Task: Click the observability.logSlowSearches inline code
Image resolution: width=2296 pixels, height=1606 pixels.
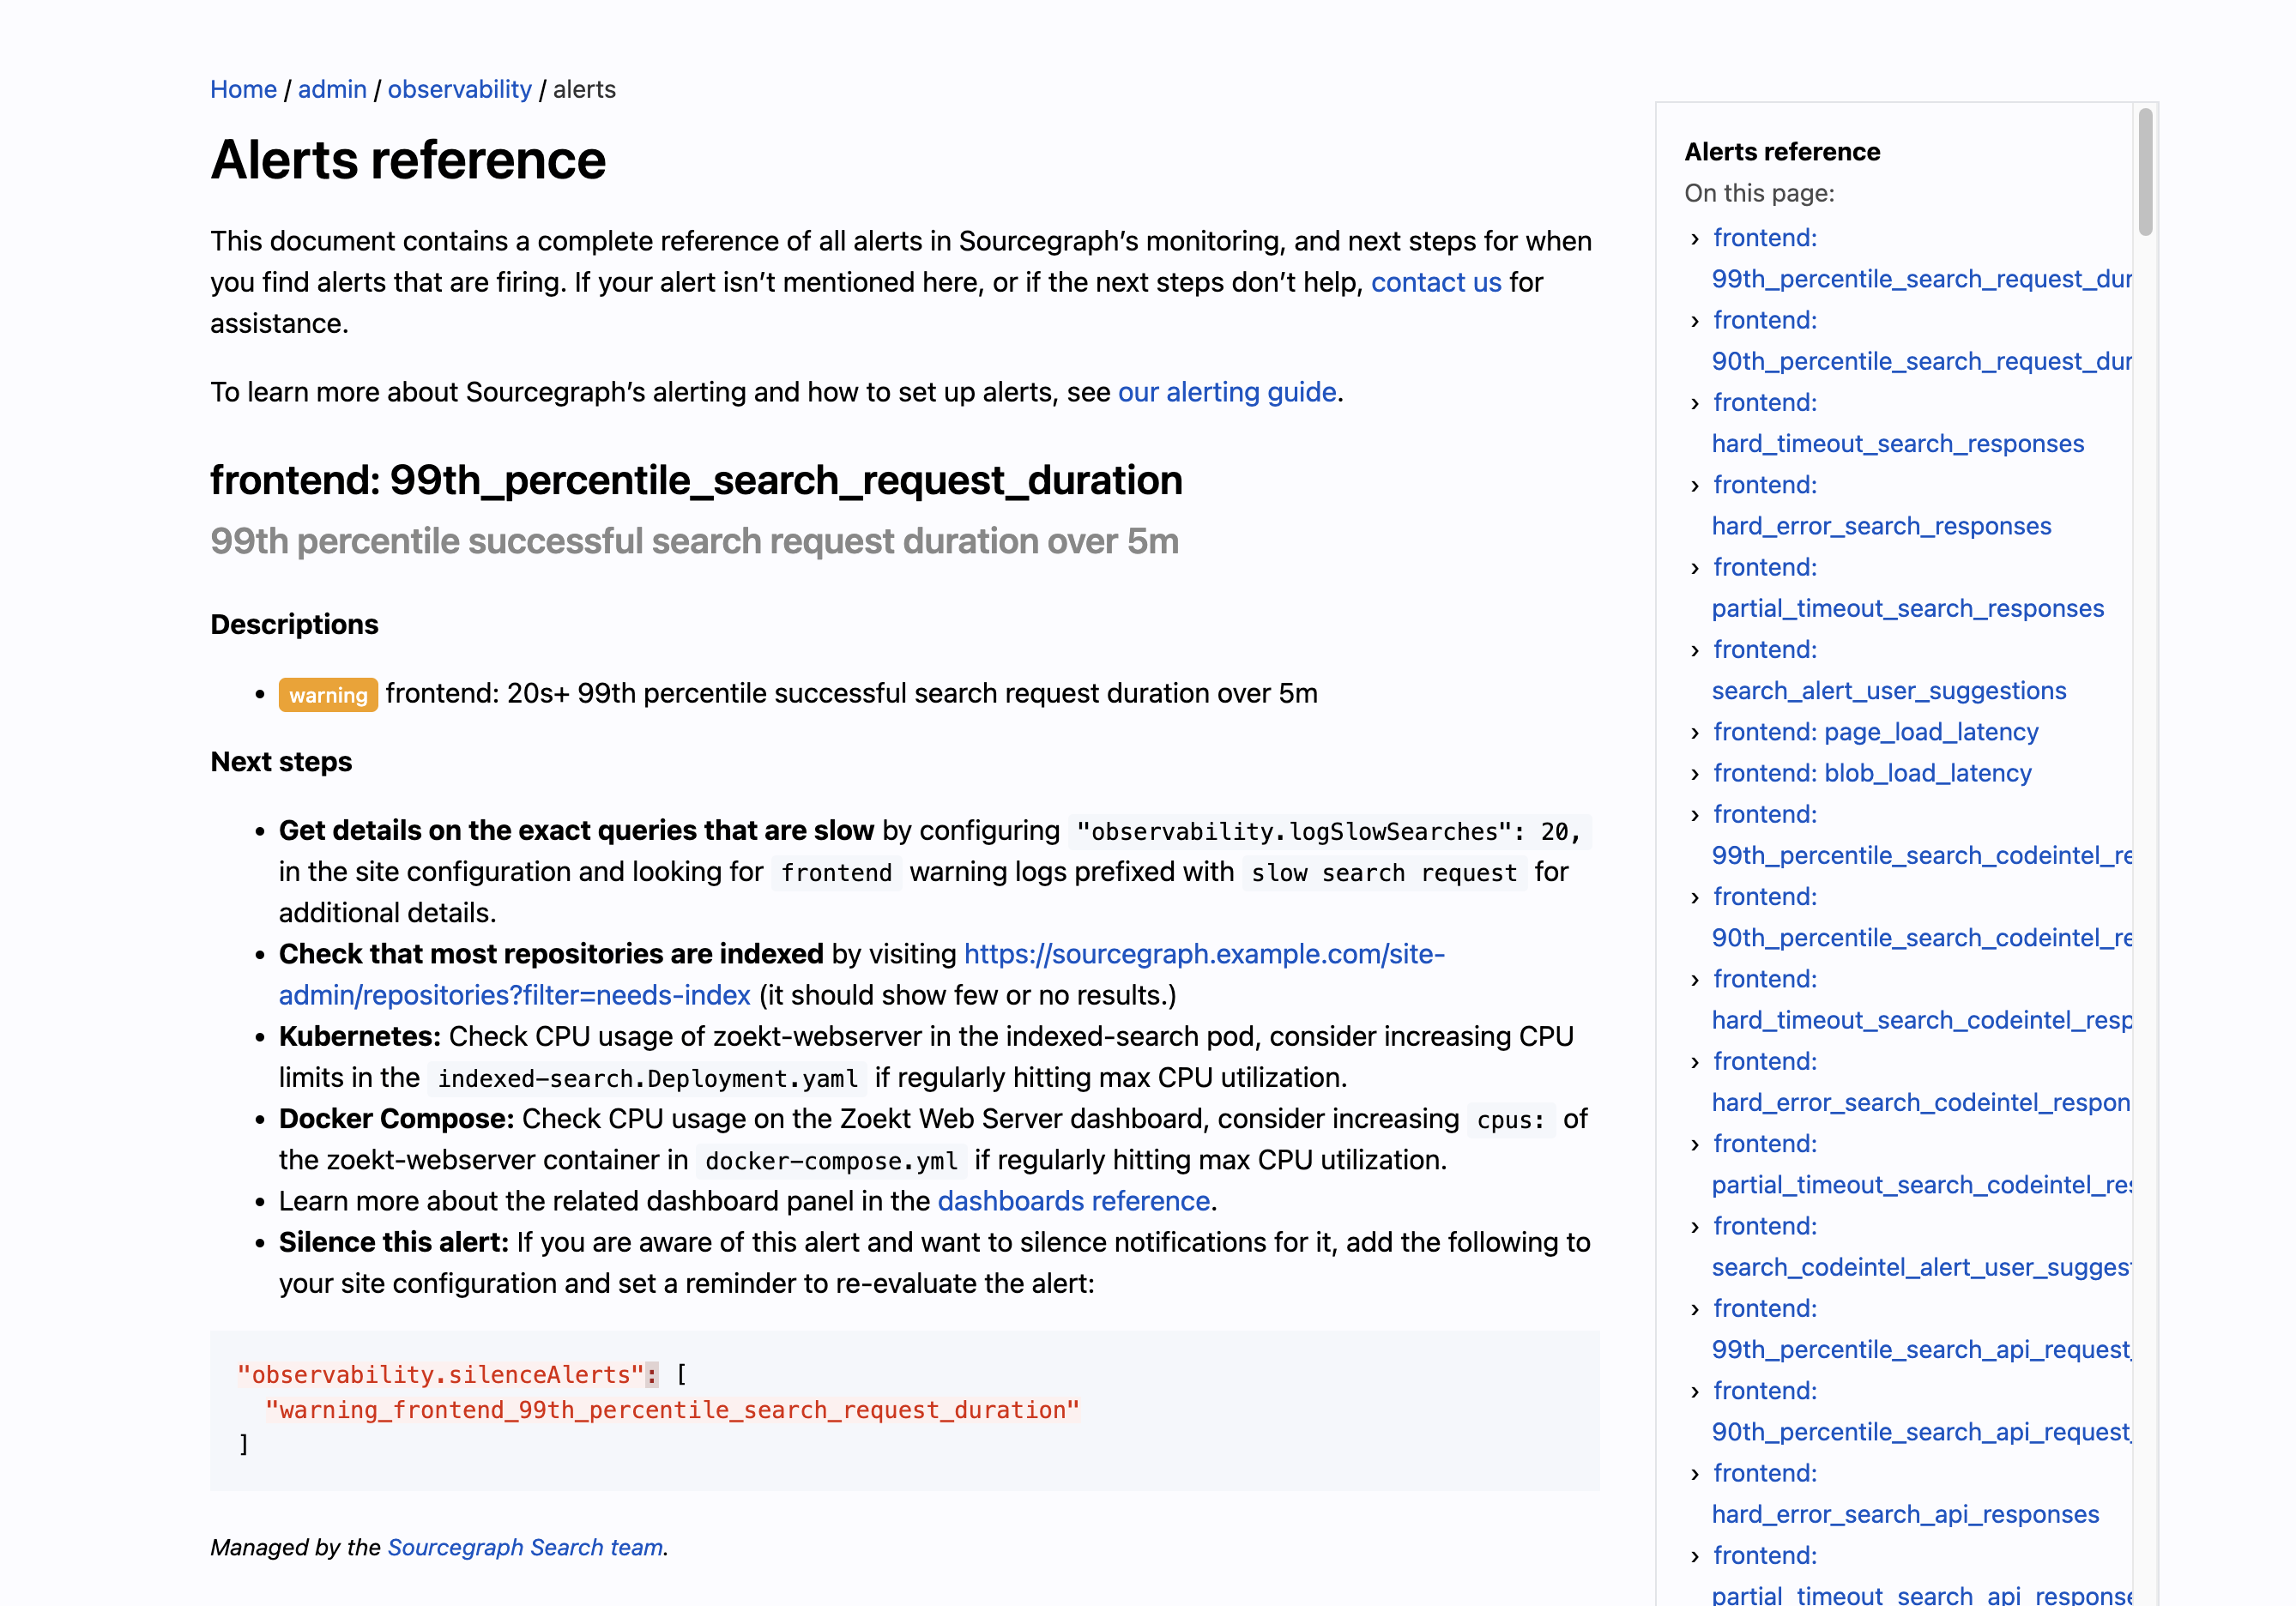Action: [1329, 832]
